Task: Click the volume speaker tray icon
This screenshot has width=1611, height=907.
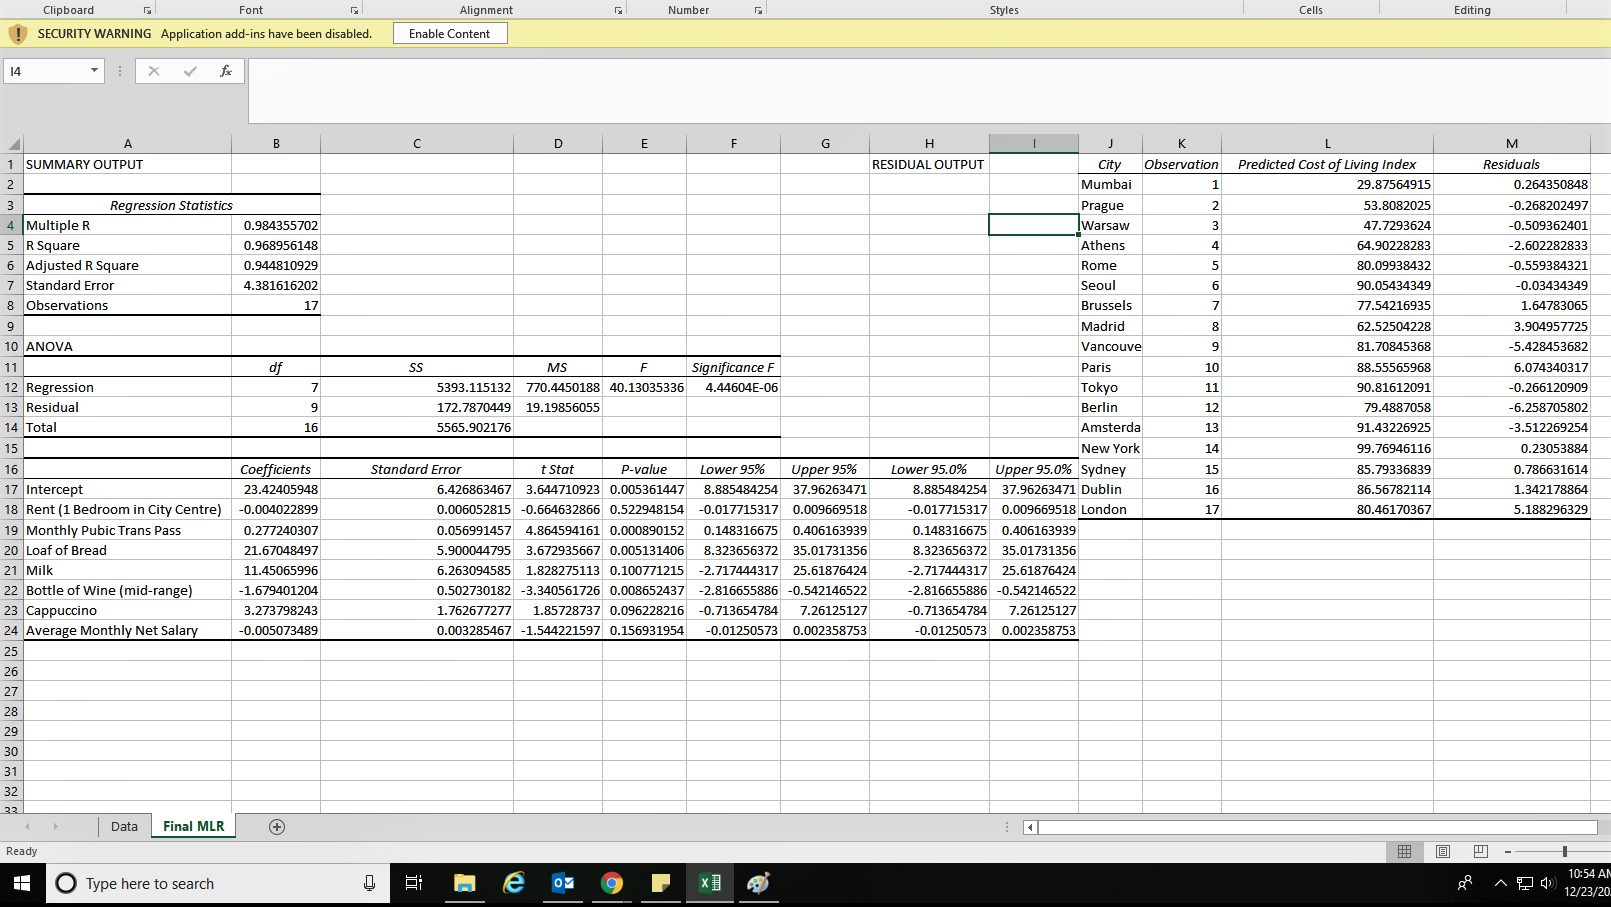Action: (1547, 883)
